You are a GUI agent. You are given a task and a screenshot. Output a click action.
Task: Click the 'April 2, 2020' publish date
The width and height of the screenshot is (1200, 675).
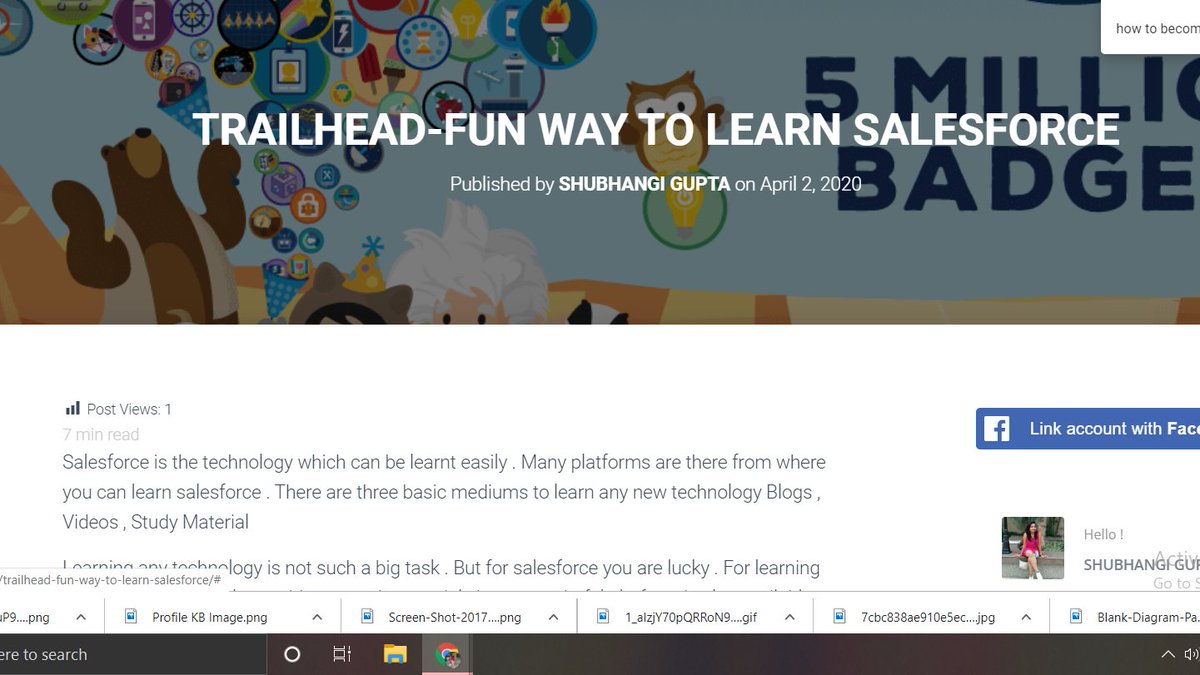click(811, 184)
